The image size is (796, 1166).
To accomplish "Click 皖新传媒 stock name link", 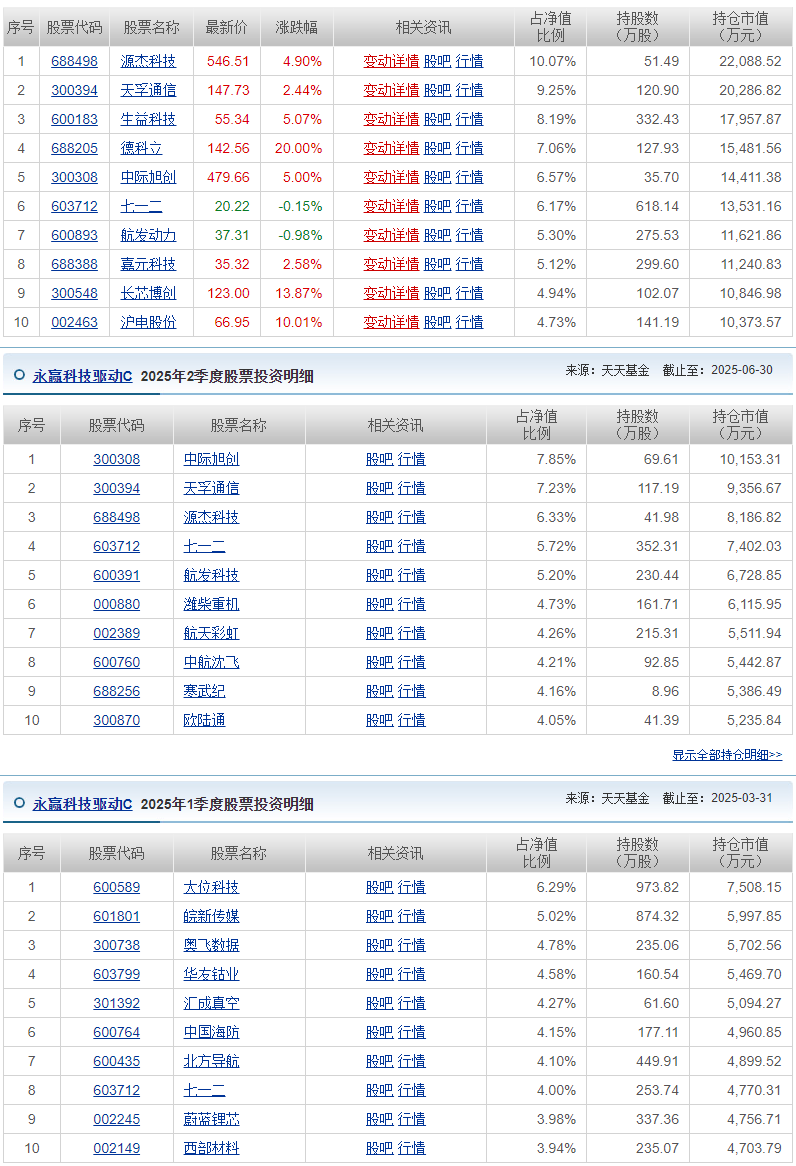I will pyautogui.click(x=211, y=916).
